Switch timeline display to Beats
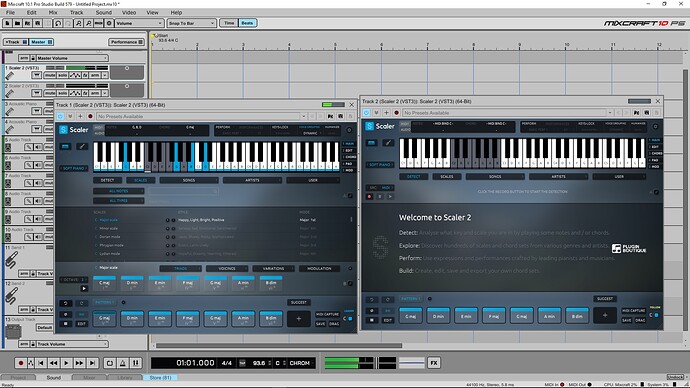This screenshot has height=388, width=690. (x=247, y=23)
